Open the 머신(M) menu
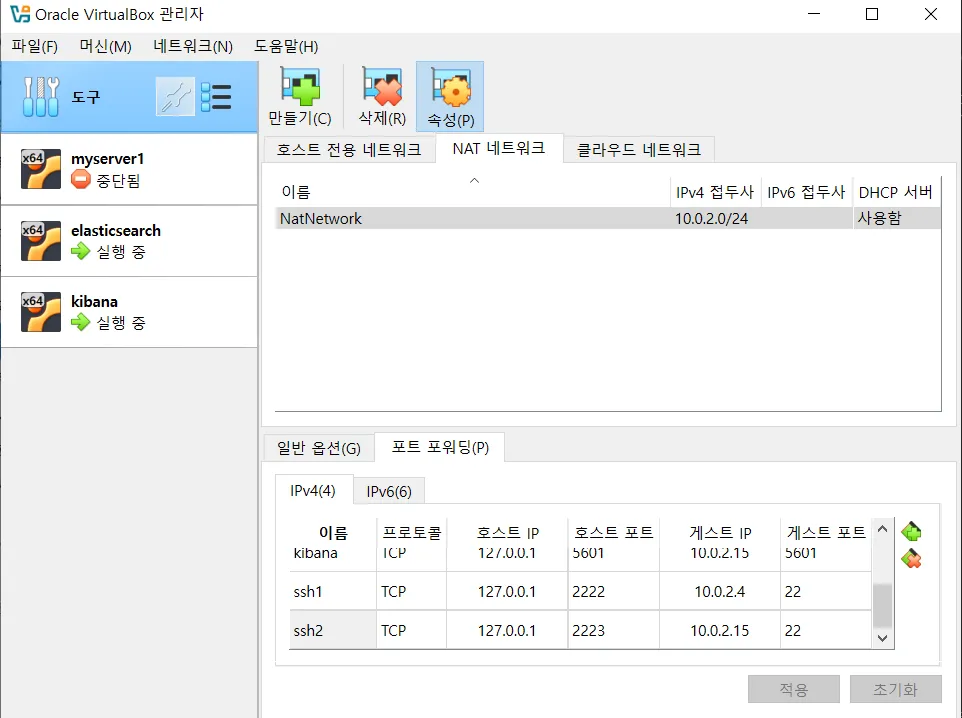 click(x=106, y=47)
